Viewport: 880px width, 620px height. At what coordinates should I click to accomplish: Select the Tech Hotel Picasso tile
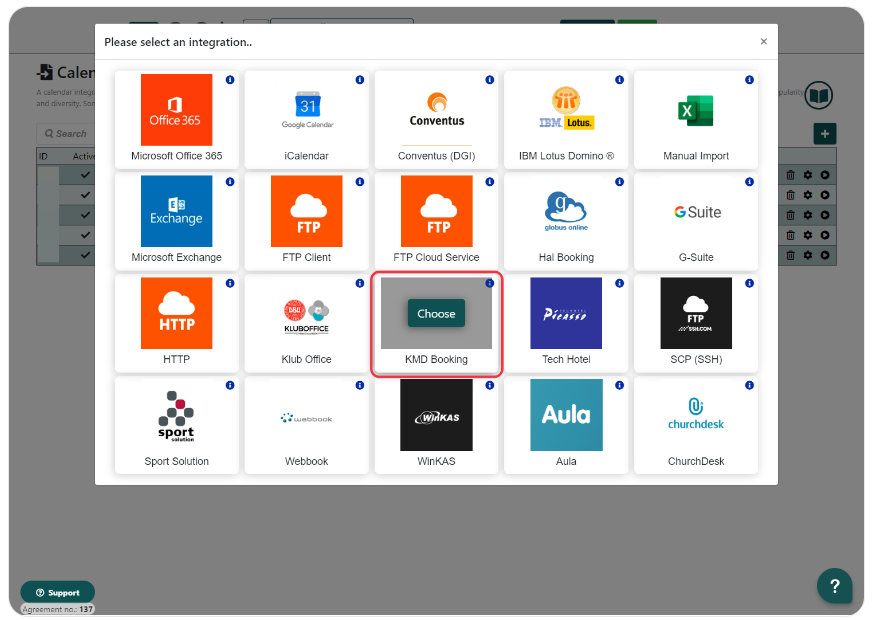tap(566, 323)
